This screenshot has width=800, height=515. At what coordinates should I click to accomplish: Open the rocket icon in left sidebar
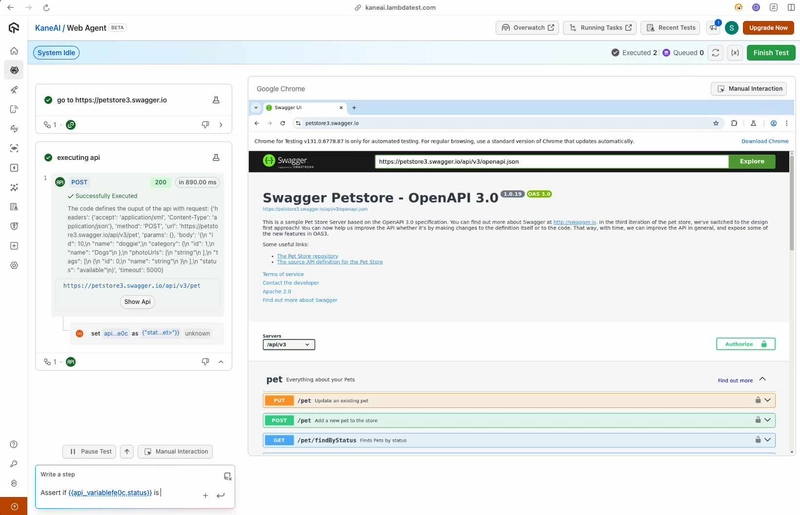pyautogui.click(x=14, y=90)
